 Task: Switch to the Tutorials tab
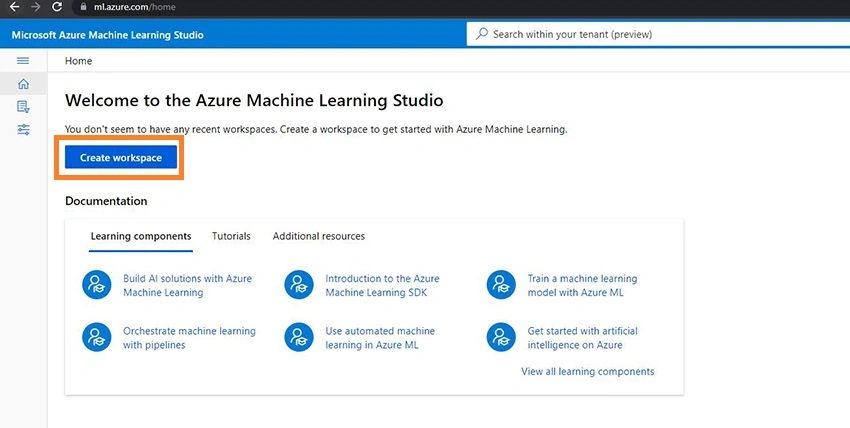point(231,236)
